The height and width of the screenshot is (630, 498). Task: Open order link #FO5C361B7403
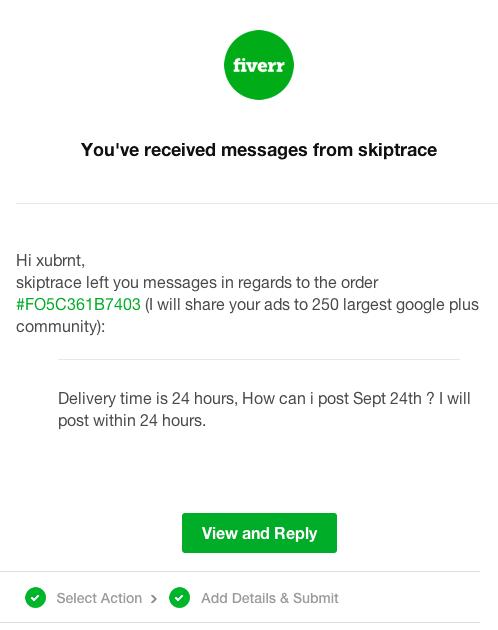pyautogui.click(x=78, y=304)
